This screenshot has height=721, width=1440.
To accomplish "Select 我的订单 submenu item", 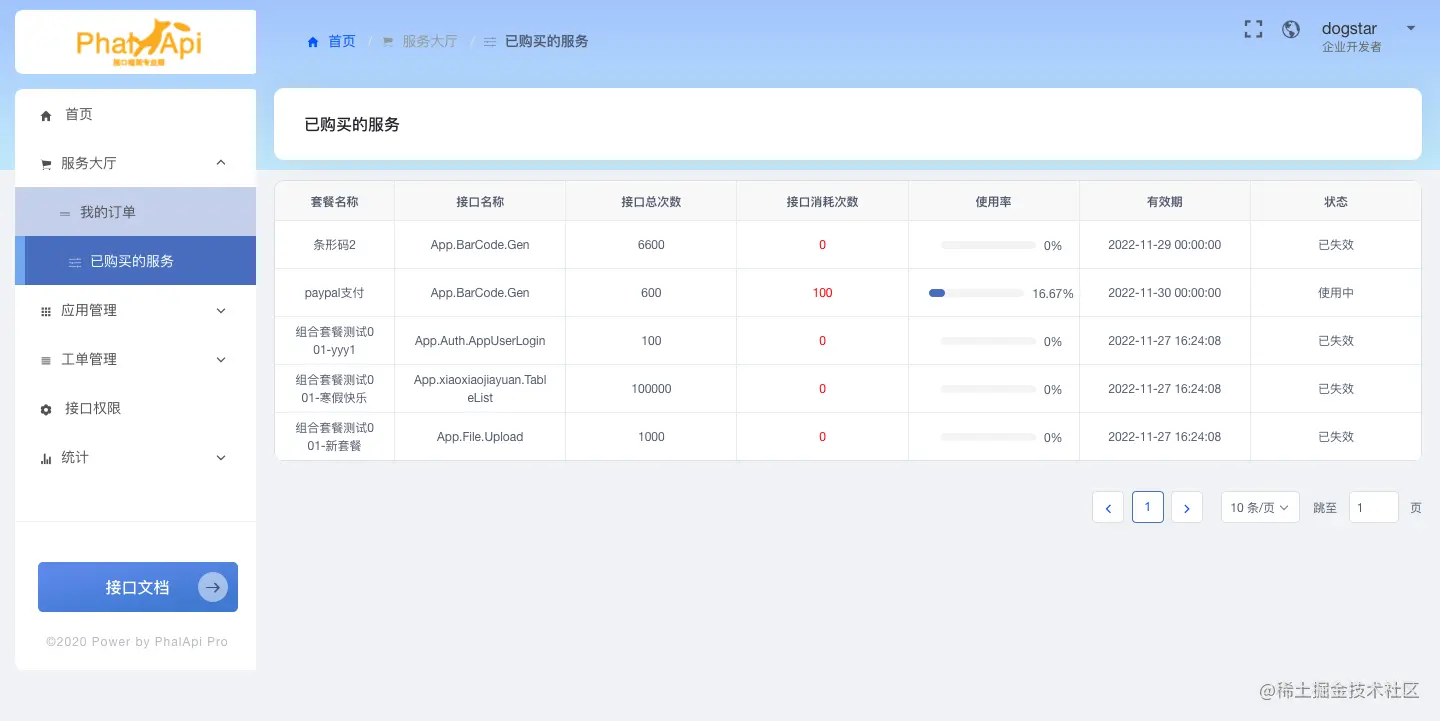I will 135,212.
